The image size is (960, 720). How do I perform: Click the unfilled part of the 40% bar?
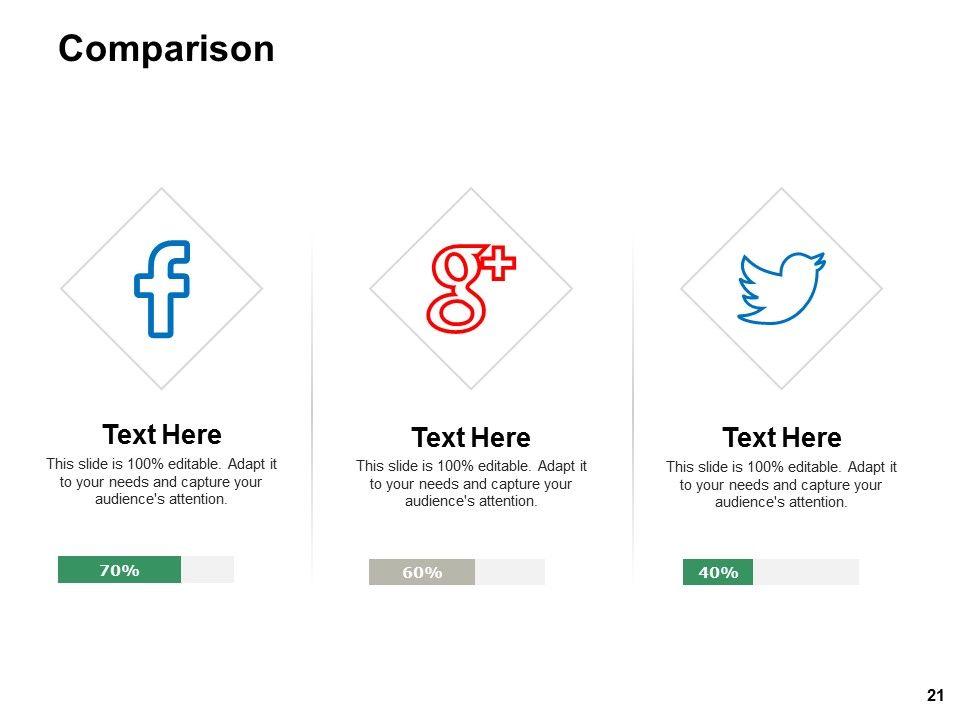[806, 572]
